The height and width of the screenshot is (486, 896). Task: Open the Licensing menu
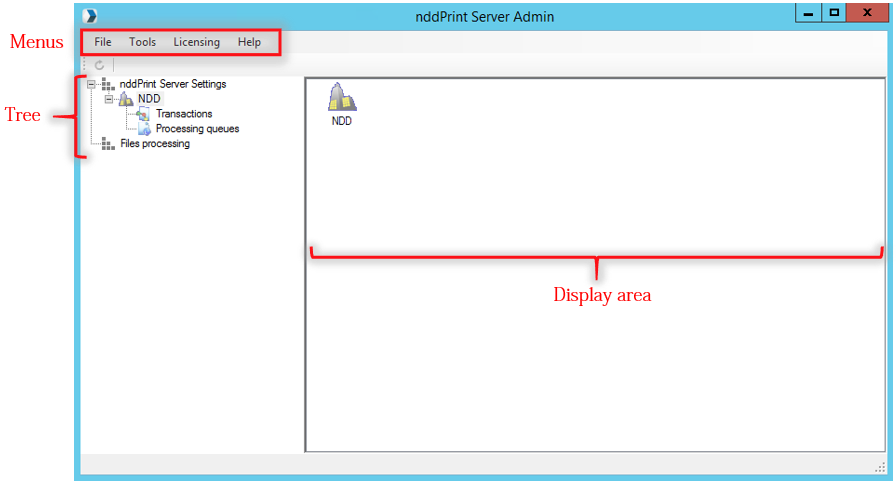(196, 42)
